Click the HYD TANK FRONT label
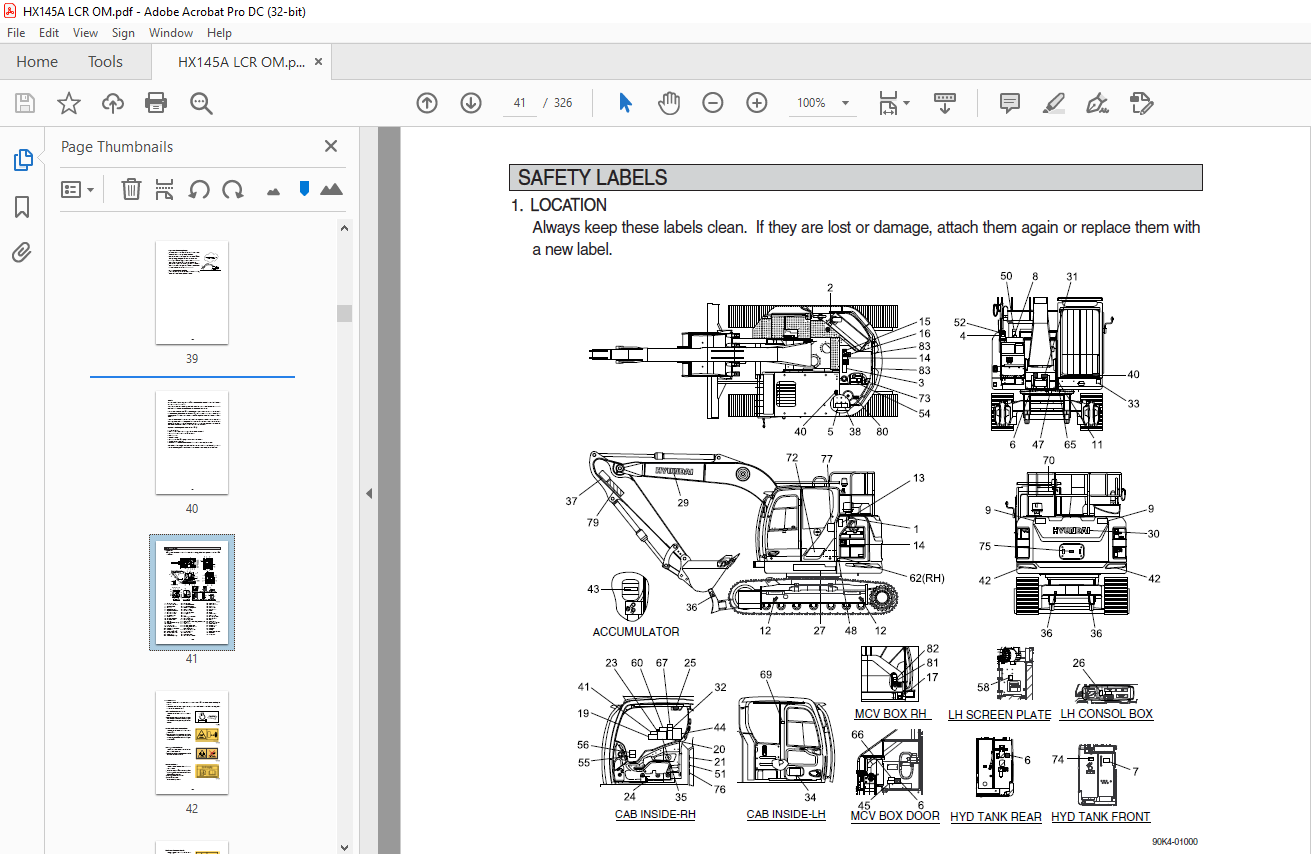Screen dimensions: 1311x854 tap(1101, 817)
